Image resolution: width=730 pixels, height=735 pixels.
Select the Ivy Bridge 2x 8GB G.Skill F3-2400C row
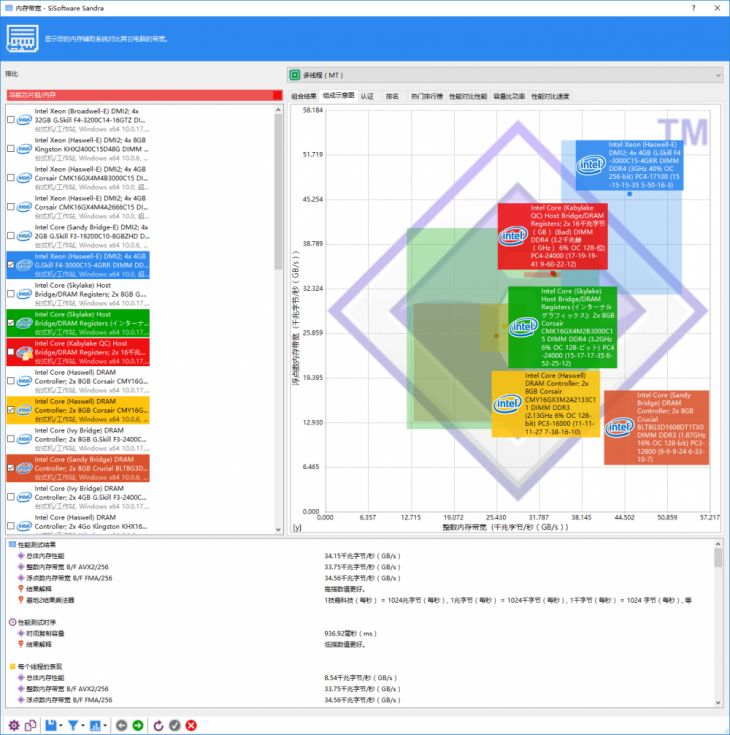pyautogui.click(x=78, y=439)
